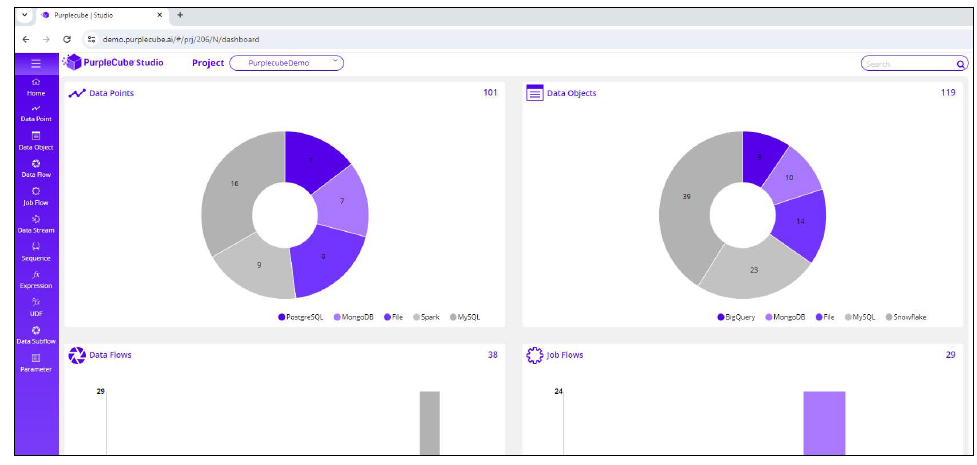Click the Job Flows total 29
The image size is (977, 465).
[950, 355]
